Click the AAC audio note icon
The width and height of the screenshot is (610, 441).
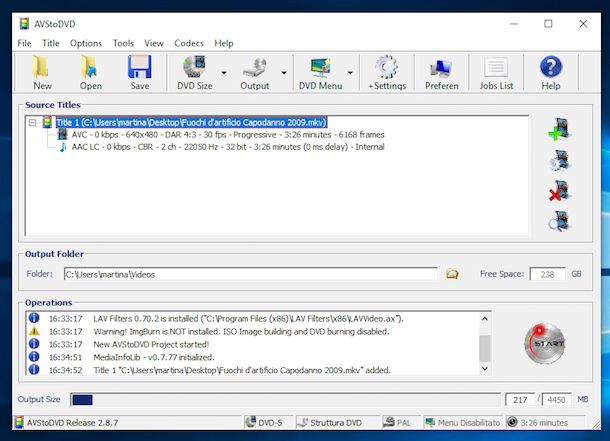63,147
